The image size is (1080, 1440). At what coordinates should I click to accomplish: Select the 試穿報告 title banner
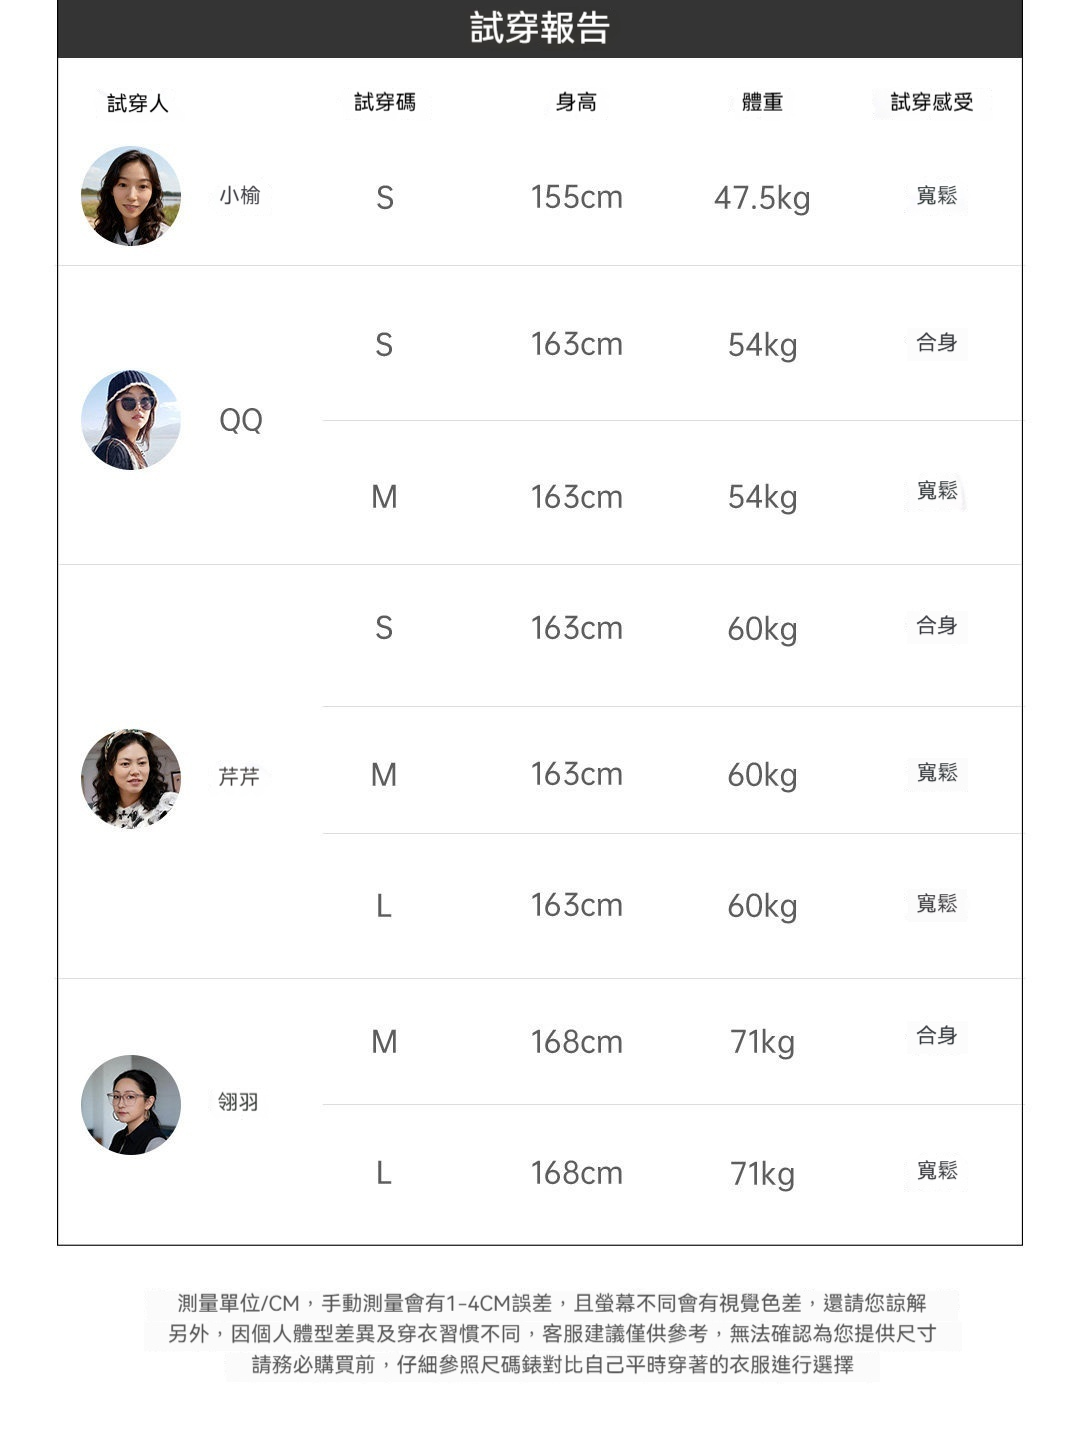(540, 28)
